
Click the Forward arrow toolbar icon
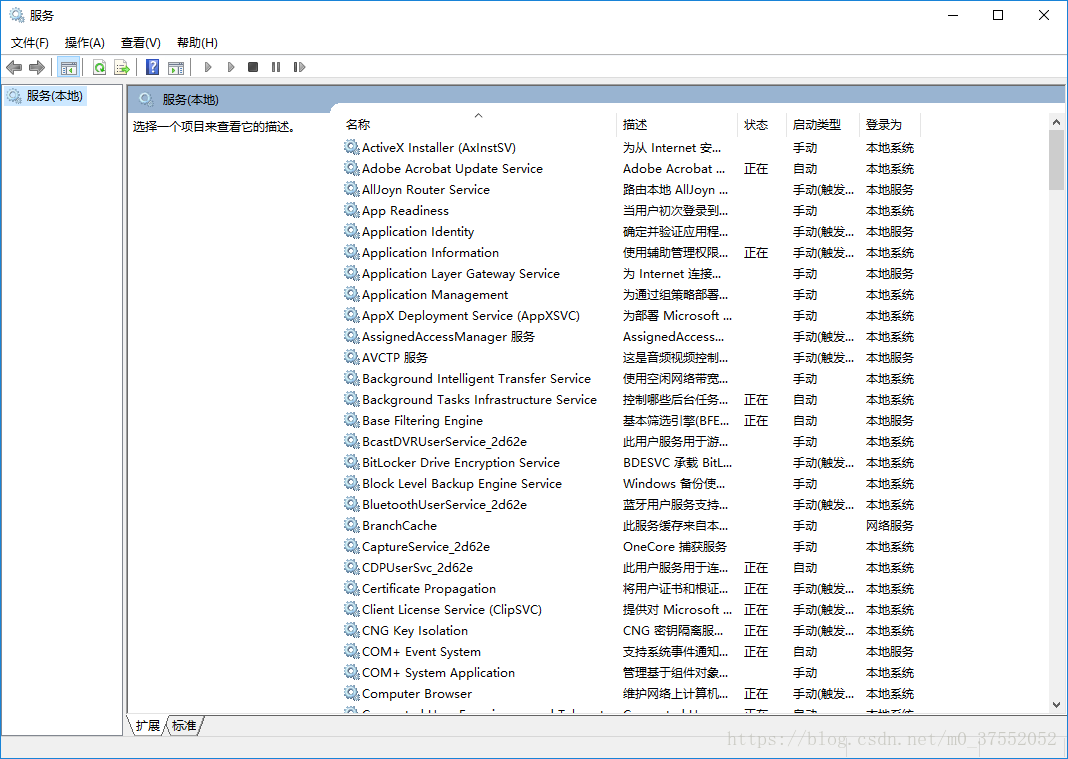37,67
